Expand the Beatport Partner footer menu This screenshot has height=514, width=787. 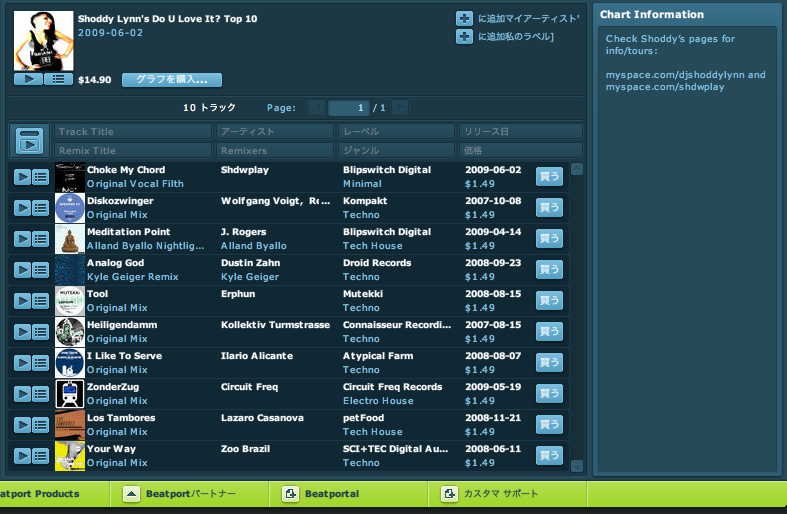[x=132, y=494]
